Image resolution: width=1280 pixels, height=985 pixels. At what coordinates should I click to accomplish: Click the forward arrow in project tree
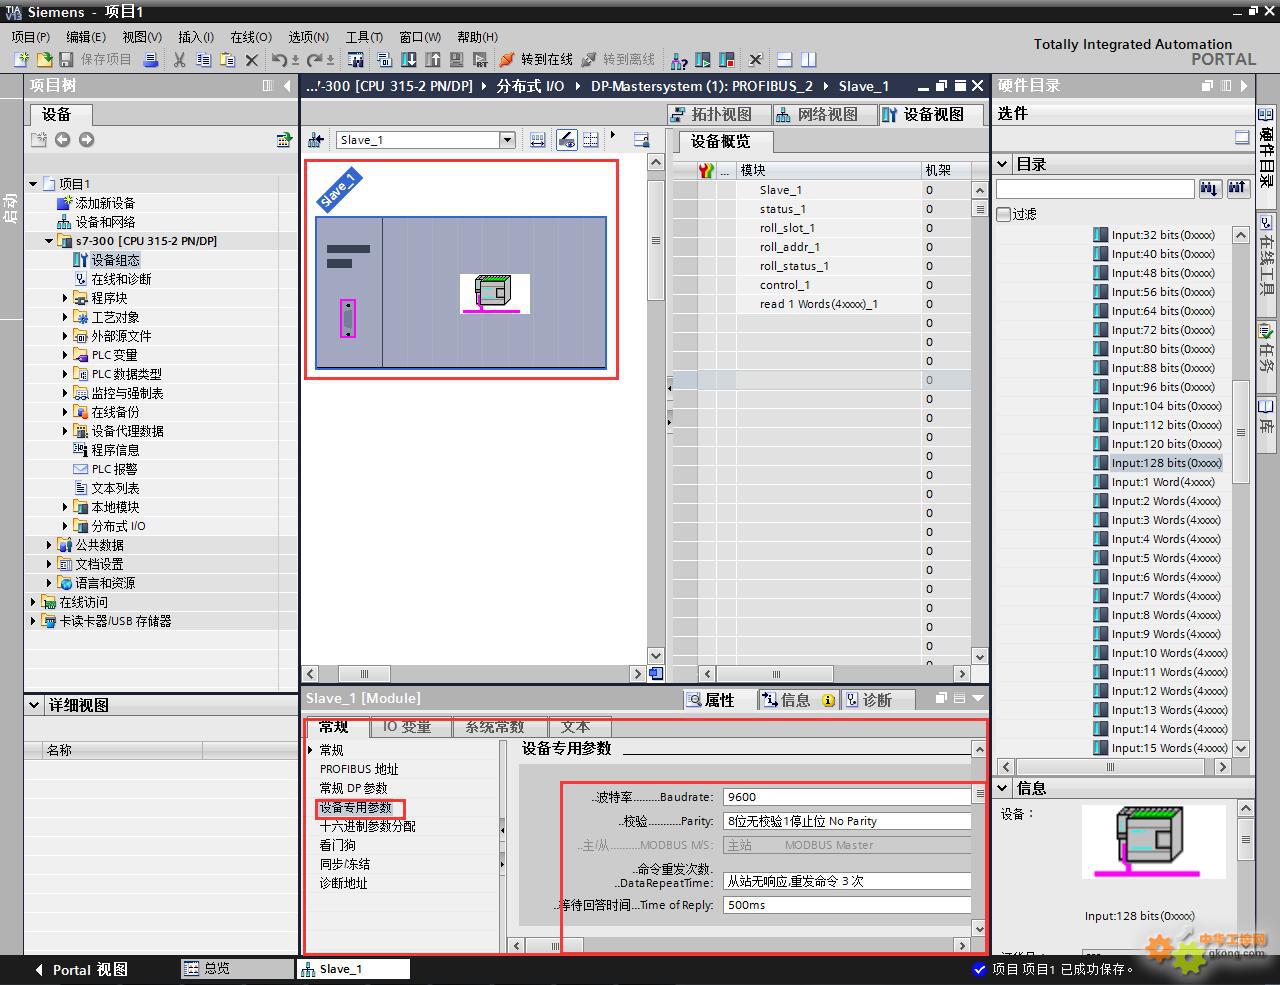pos(86,140)
